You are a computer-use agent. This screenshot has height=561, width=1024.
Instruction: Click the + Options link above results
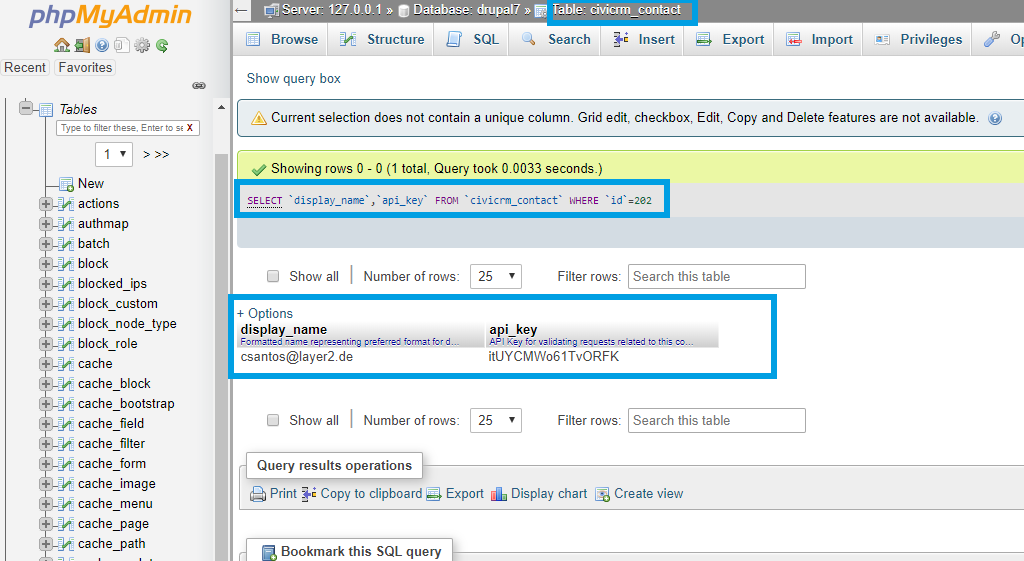(x=265, y=313)
